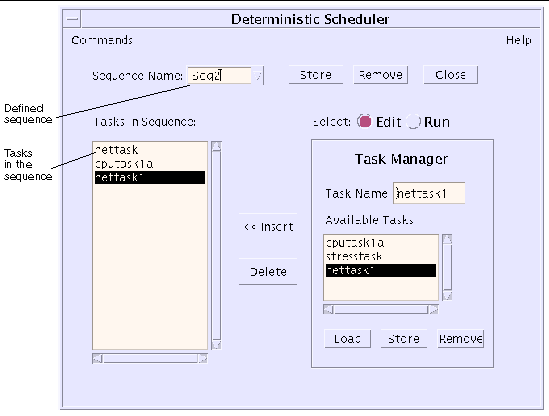
Task: Select the Edit radio button
Action: pos(364,122)
